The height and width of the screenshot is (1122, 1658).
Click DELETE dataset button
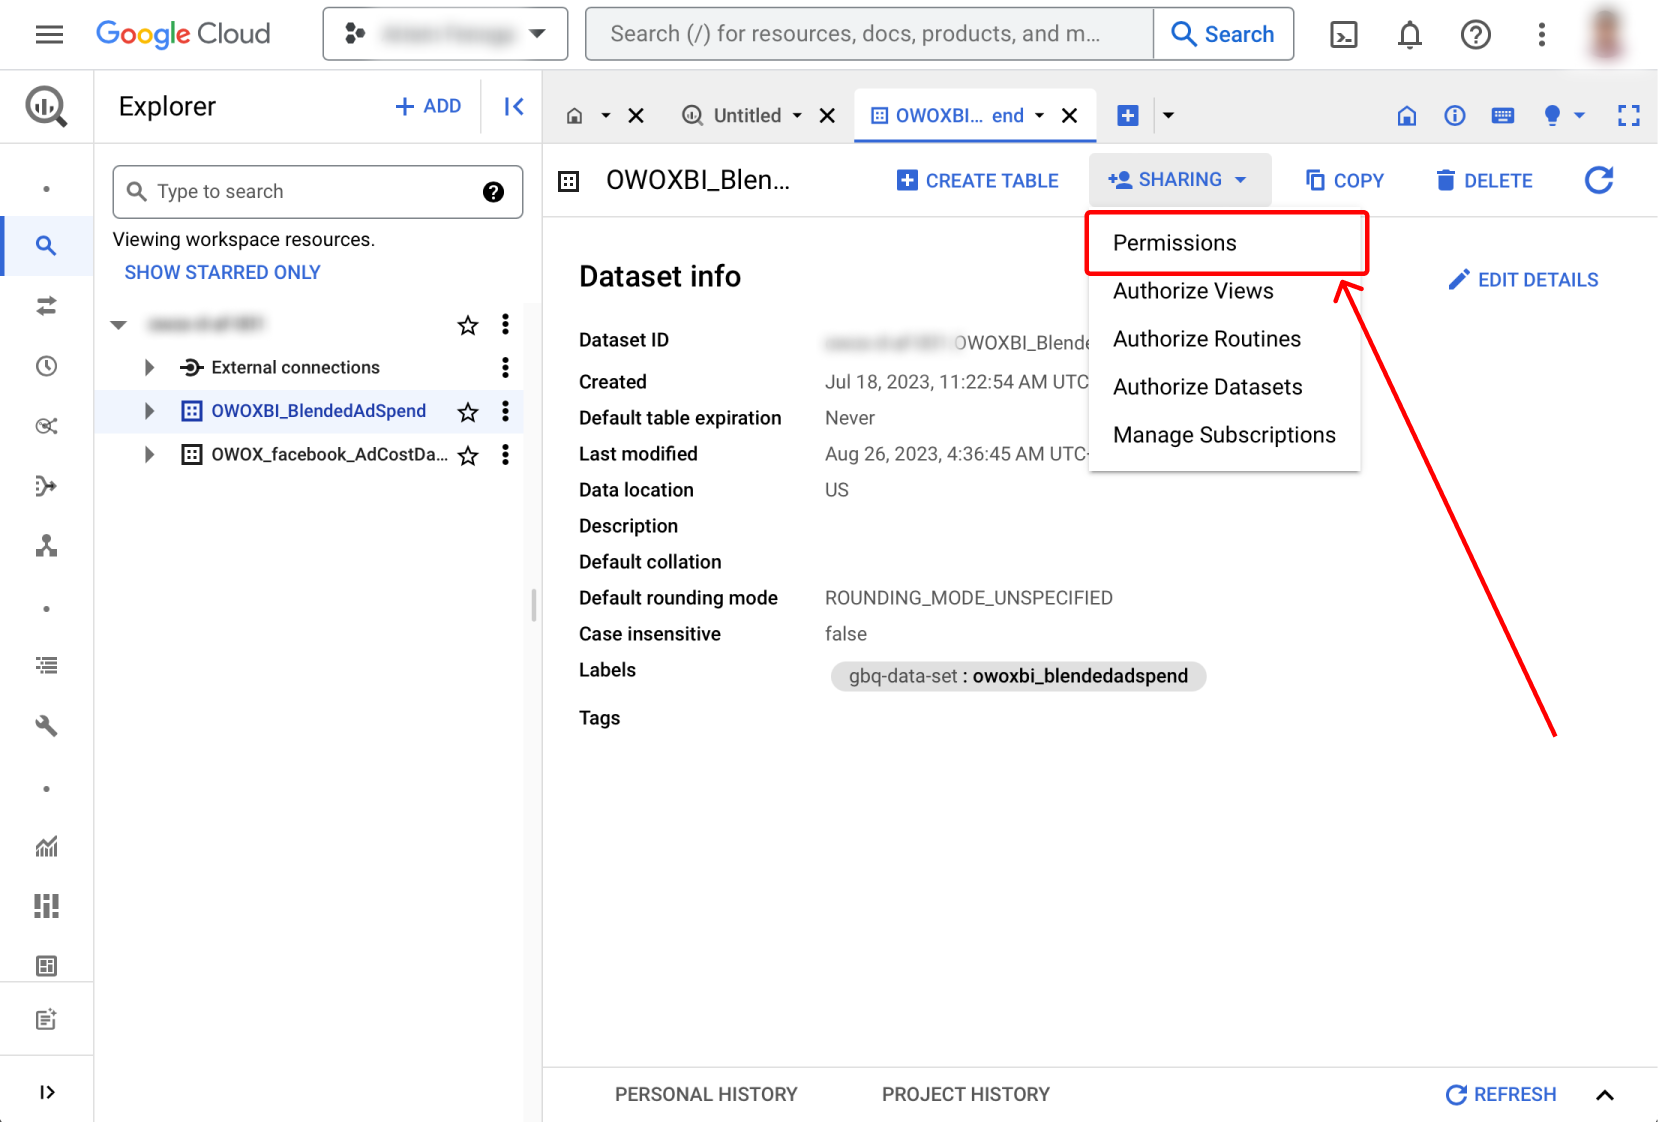point(1484,181)
